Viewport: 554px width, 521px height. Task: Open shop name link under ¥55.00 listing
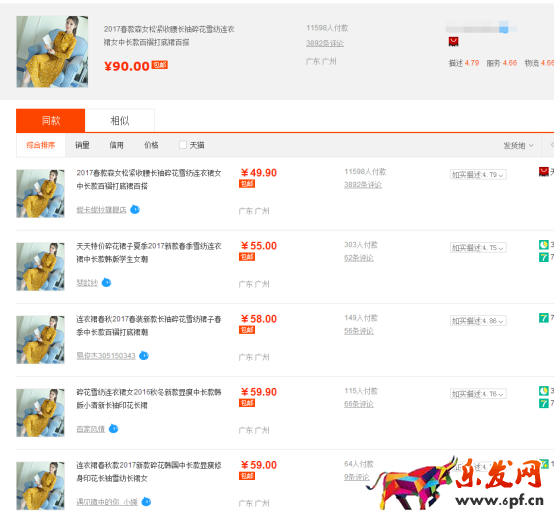point(87,283)
